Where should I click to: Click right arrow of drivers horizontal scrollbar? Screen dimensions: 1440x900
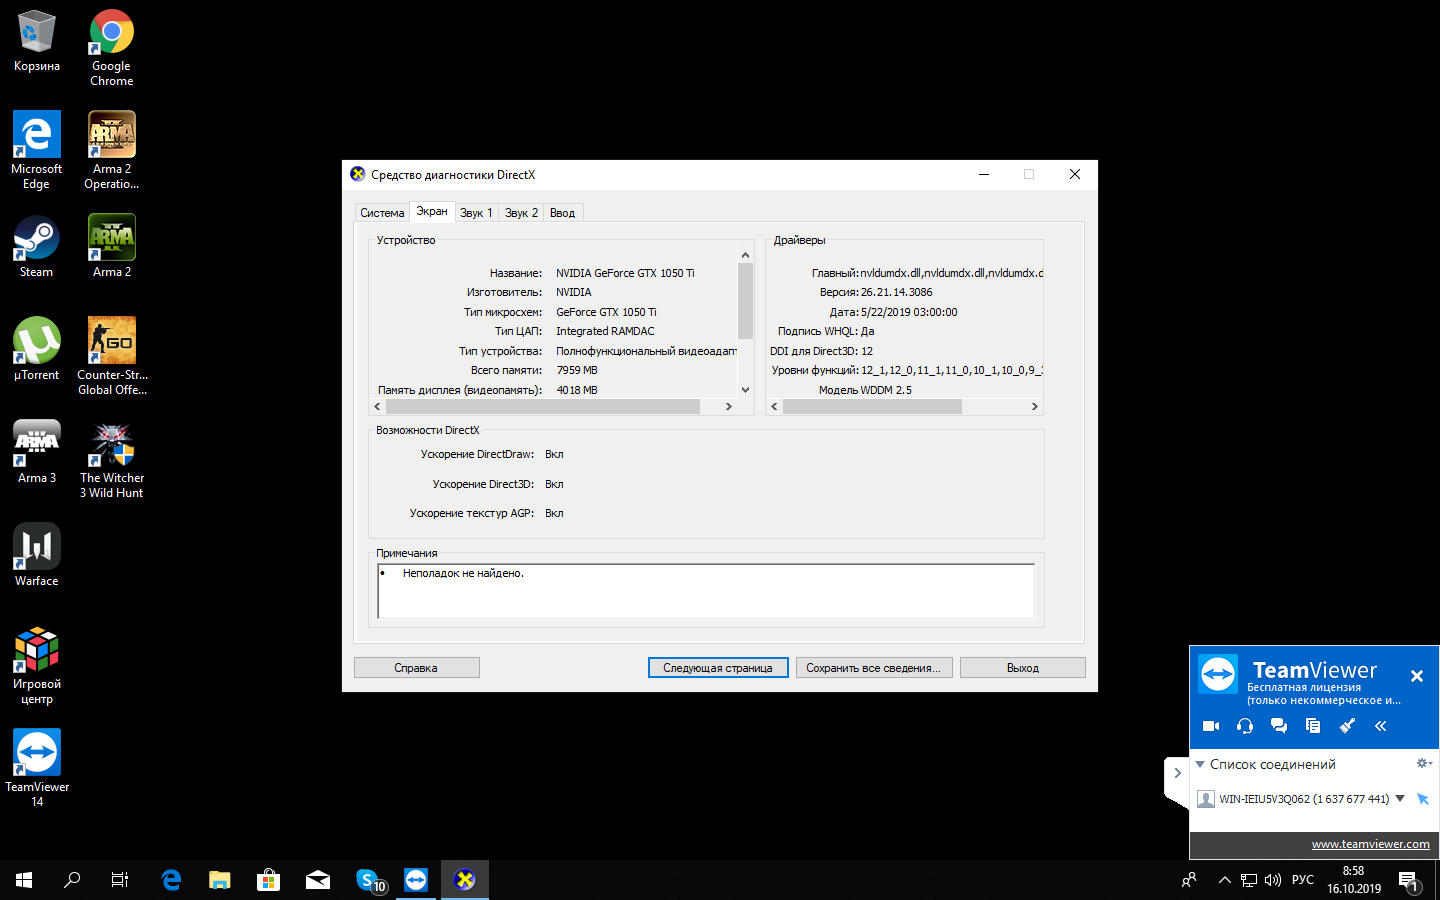(1034, 407)
